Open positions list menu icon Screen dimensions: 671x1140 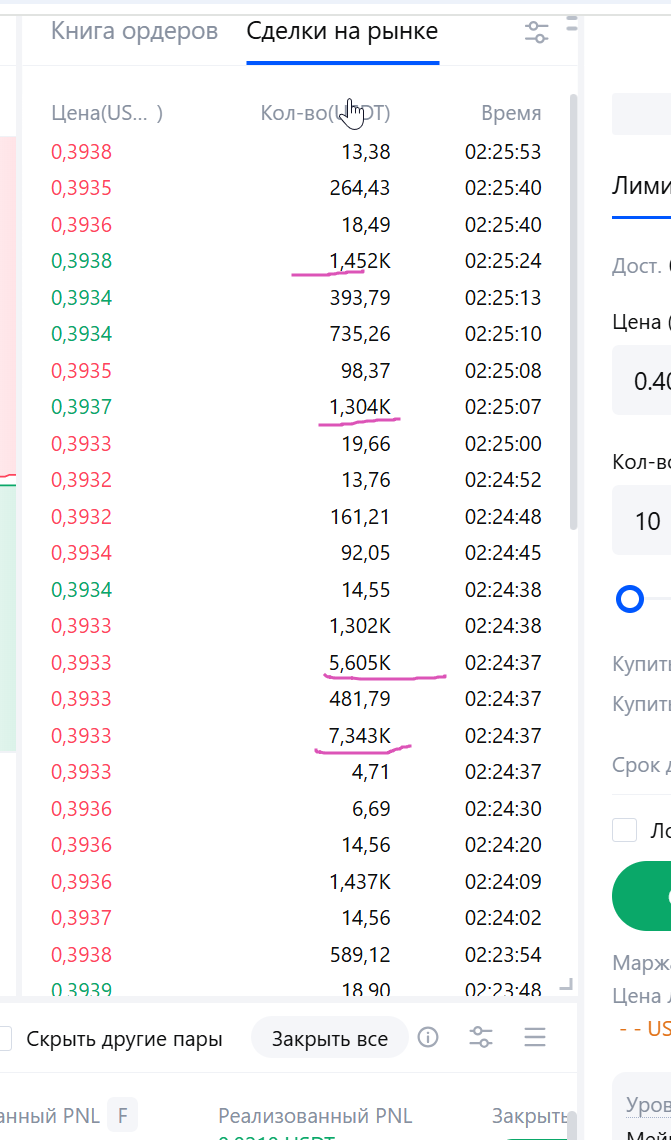click(x=535, y=1037)
